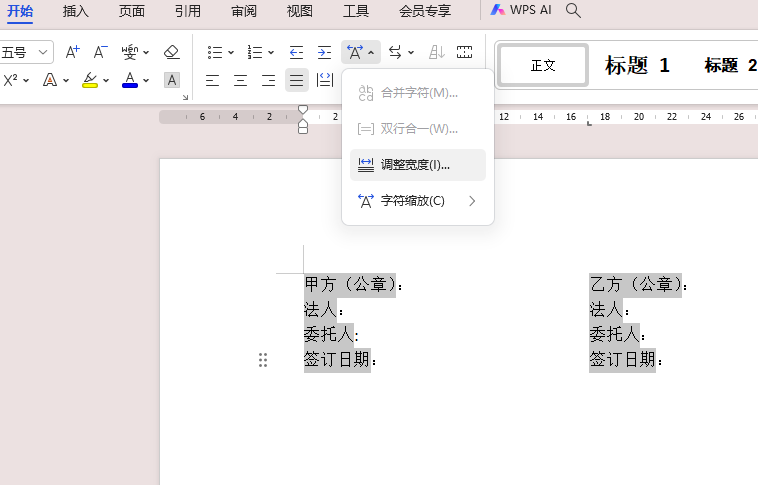Open the phonetic guide (wén) tool

[130, 52]
